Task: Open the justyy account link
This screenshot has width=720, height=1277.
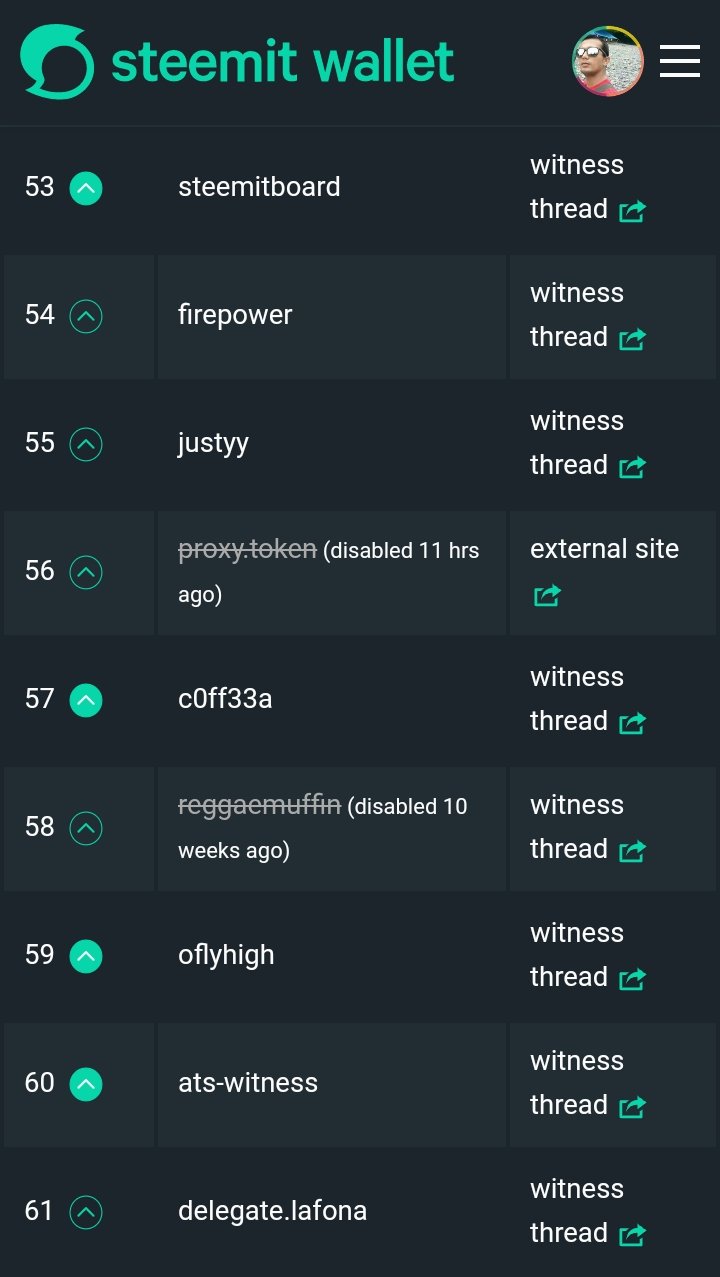Action: (213, 443)
